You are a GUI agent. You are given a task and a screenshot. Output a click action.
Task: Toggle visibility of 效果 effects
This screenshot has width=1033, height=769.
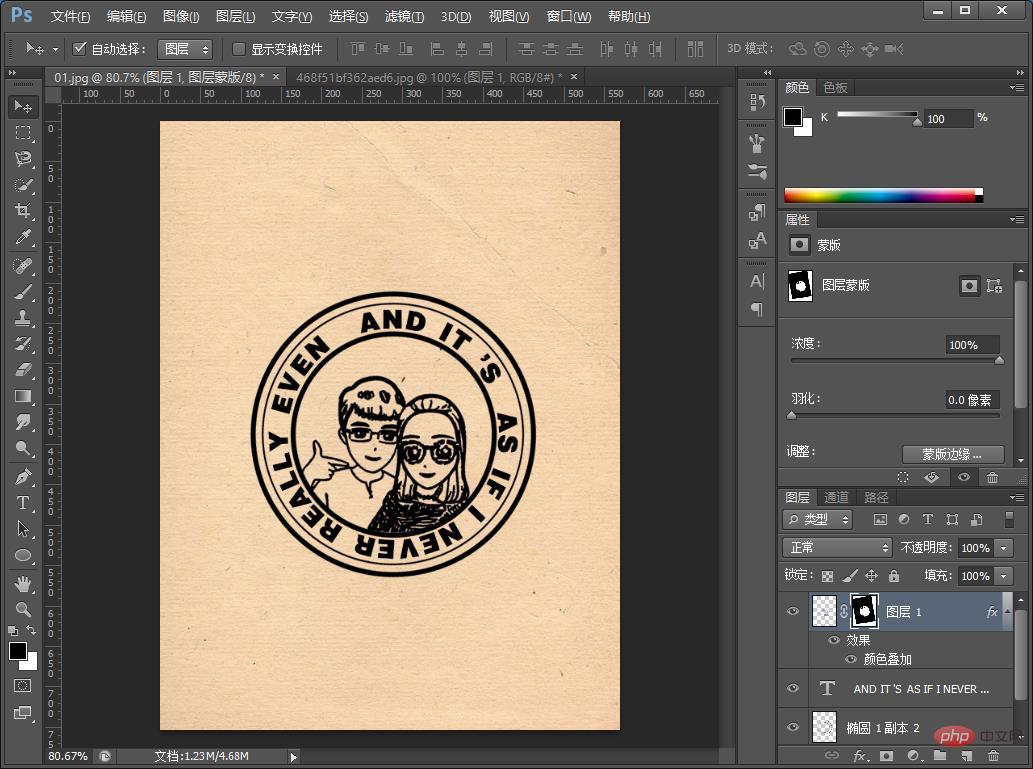[x=834, y=640]
